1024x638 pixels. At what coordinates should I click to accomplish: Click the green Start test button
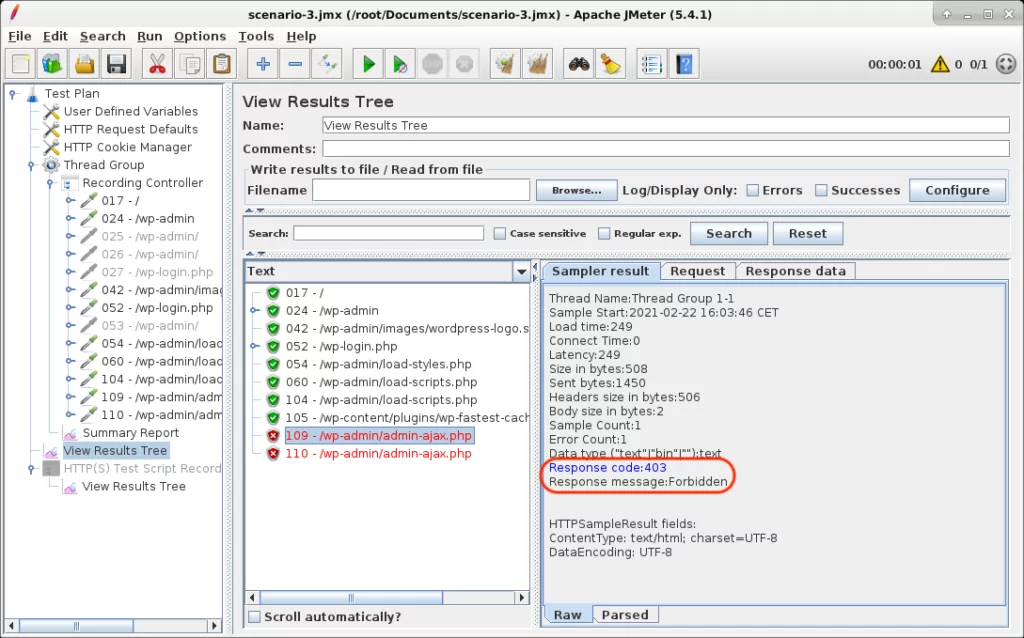pos(369,65)
